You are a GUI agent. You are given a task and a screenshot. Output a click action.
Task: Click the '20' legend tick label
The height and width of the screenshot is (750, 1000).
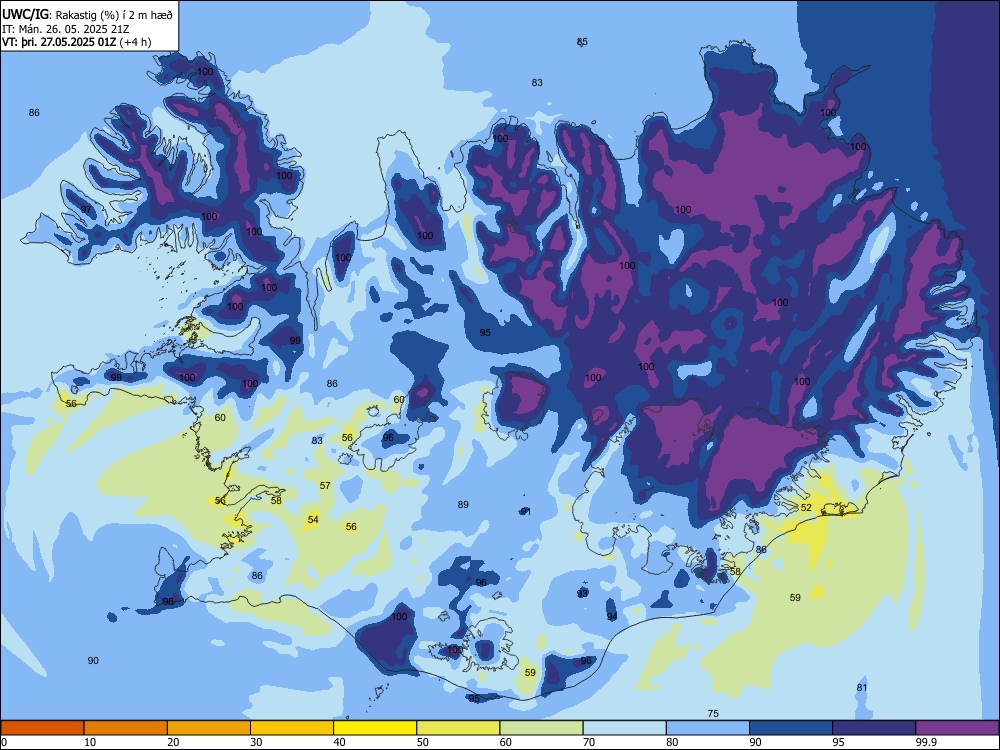click(173, 742)
